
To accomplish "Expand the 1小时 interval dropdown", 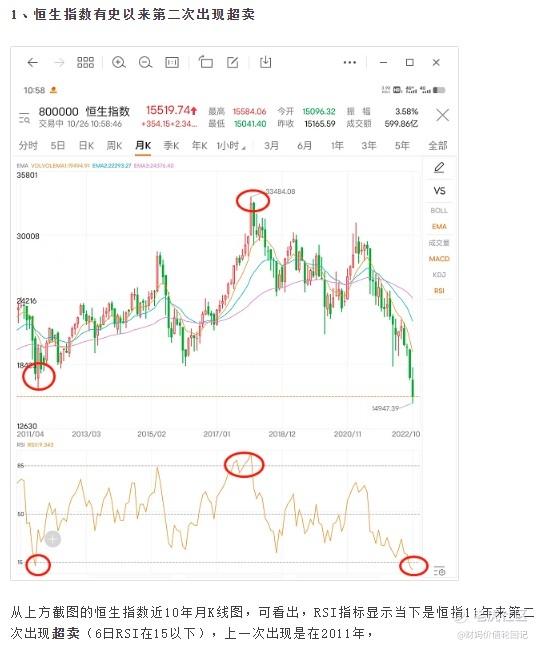I will [x=231, y=146].
